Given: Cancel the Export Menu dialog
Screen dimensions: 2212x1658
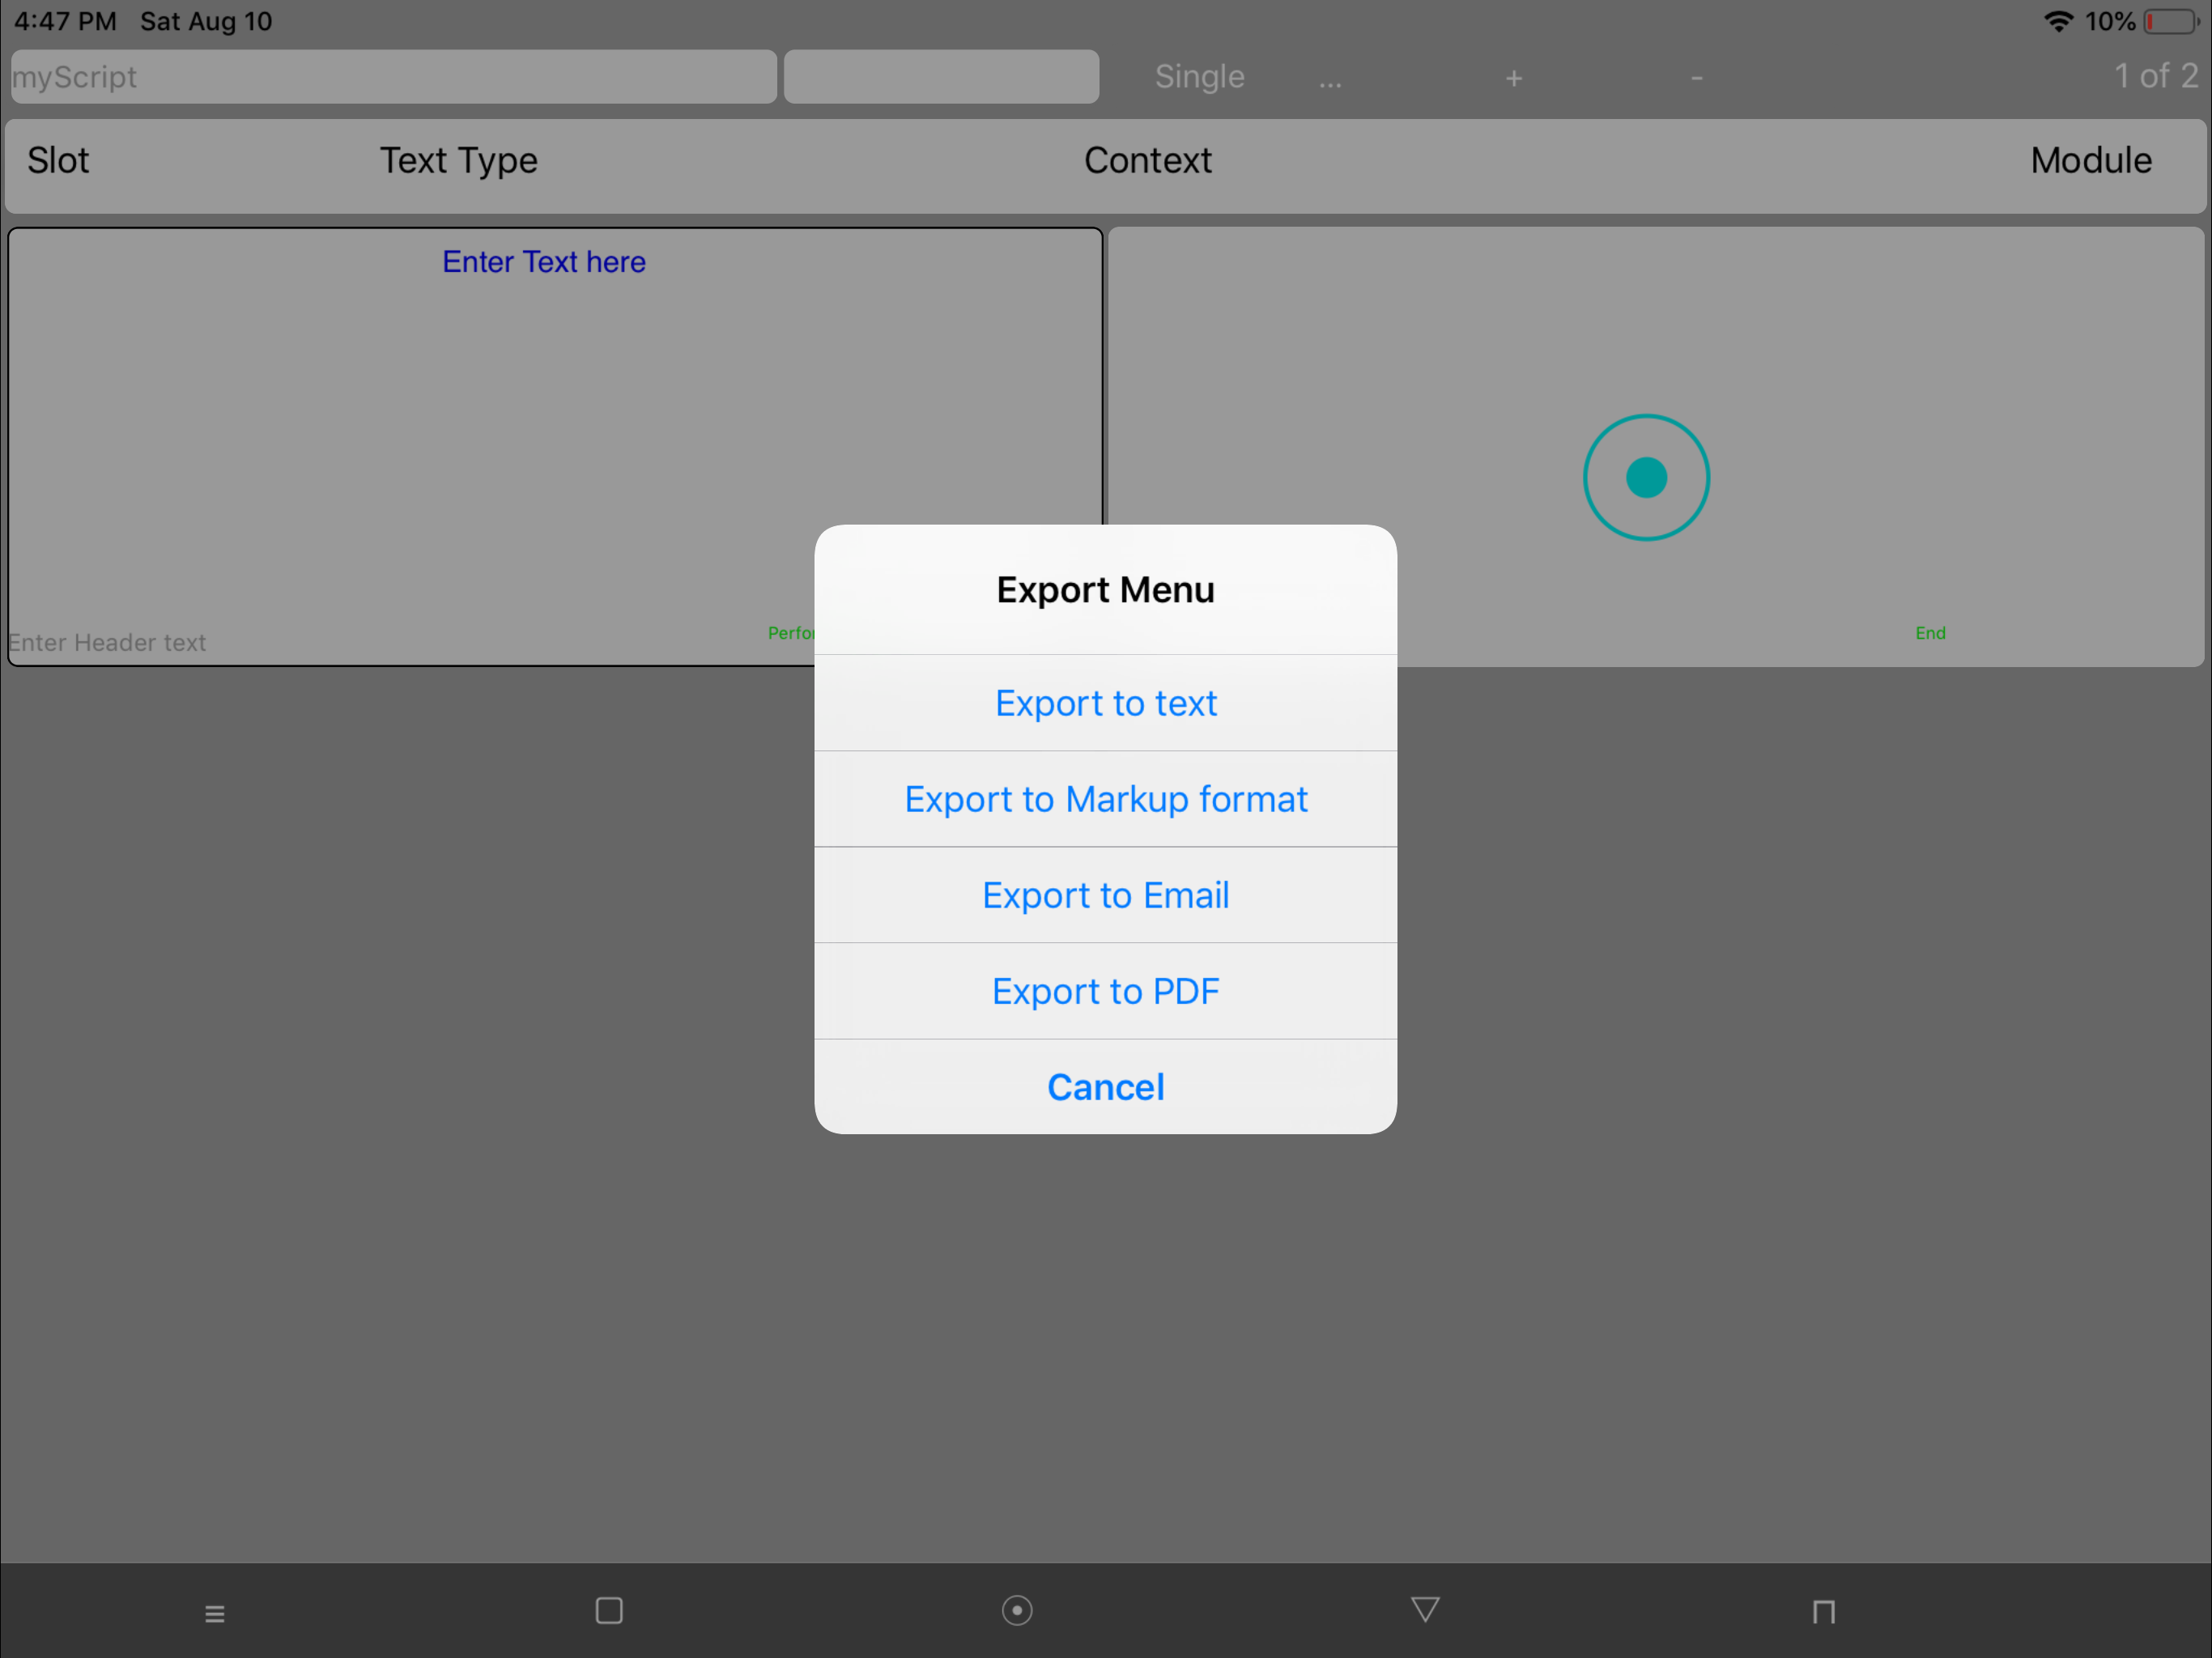Looking at the screenshot, I should [1105, 1087].
